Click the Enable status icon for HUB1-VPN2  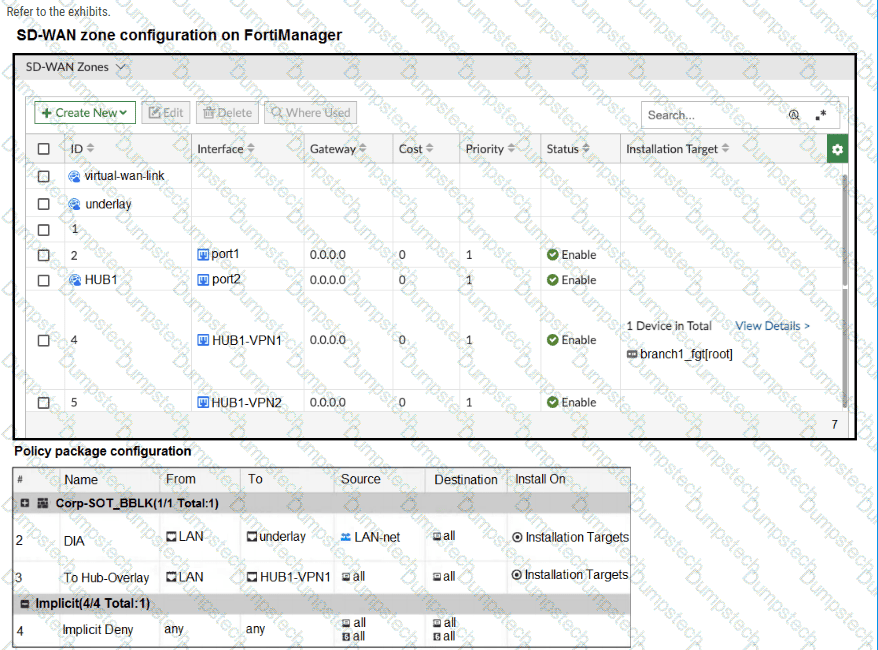553,402
